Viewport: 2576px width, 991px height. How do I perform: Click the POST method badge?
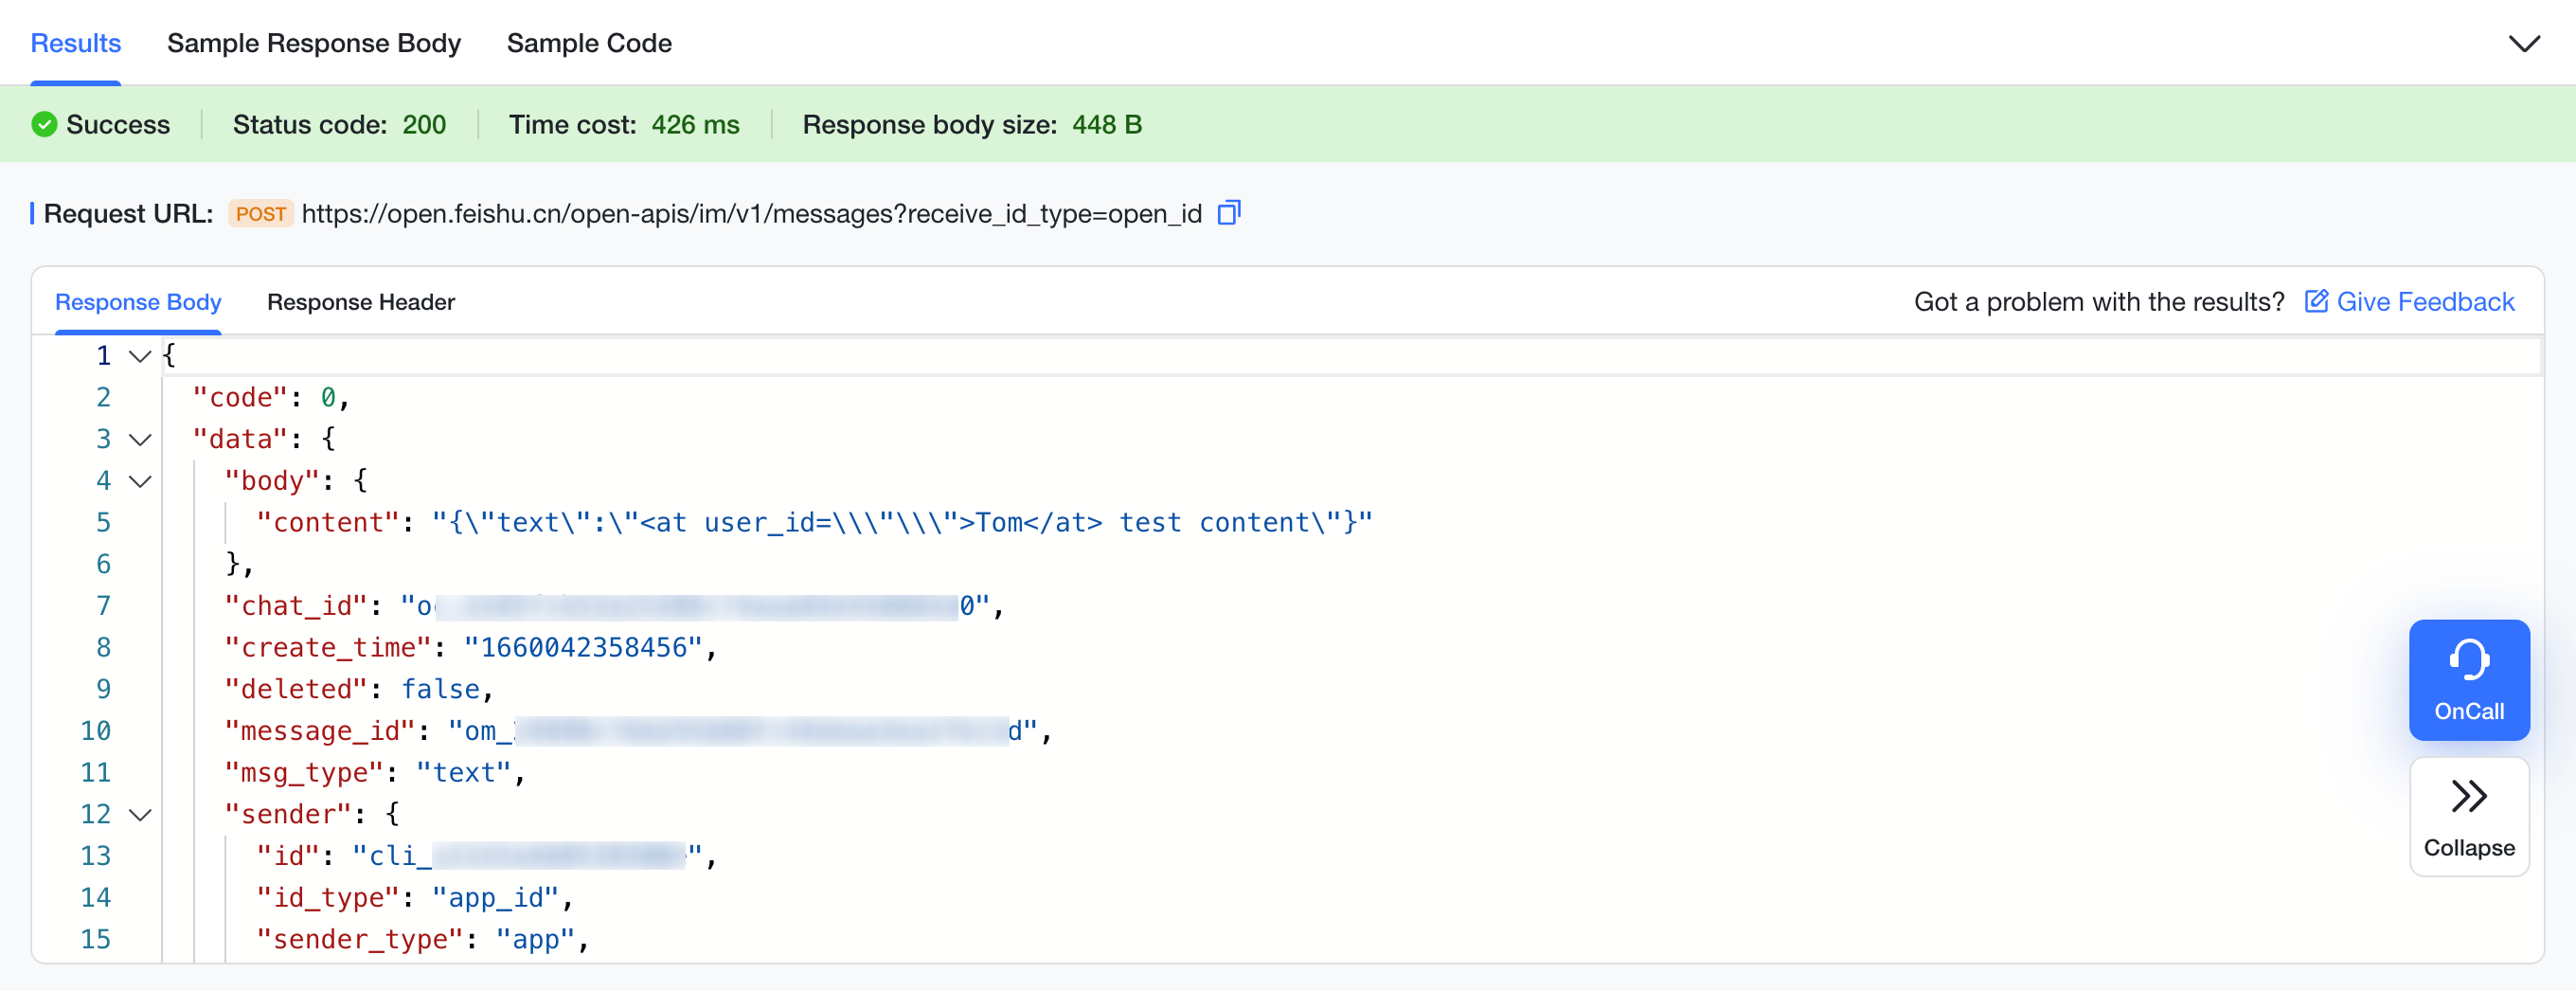pos(260,214)
